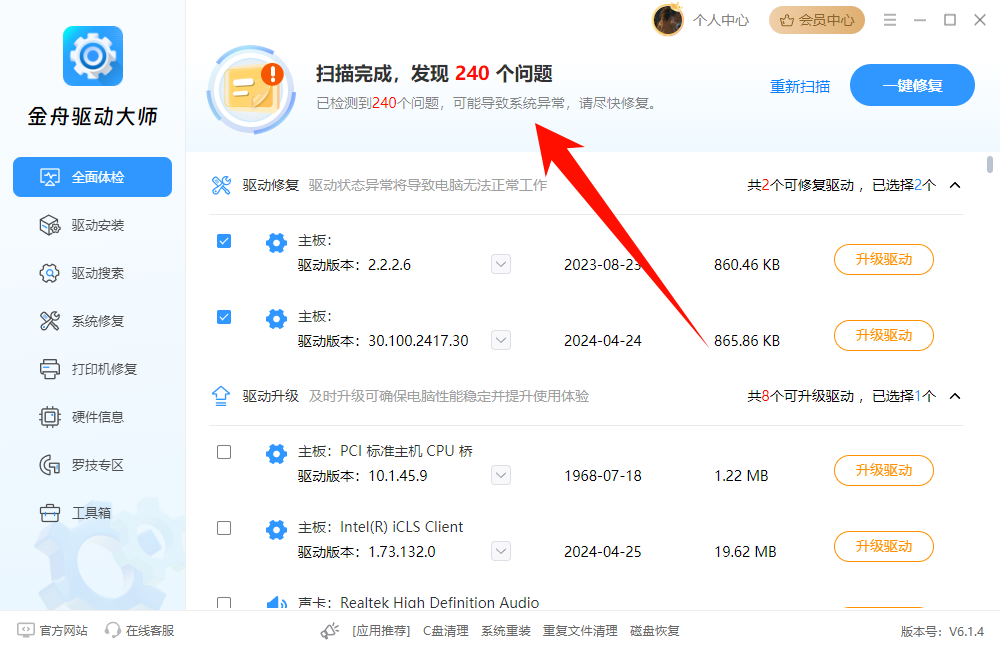Open 个人中心 via the avatar
Viewport: 1000px width, 650px height.
tap(667, 19)
